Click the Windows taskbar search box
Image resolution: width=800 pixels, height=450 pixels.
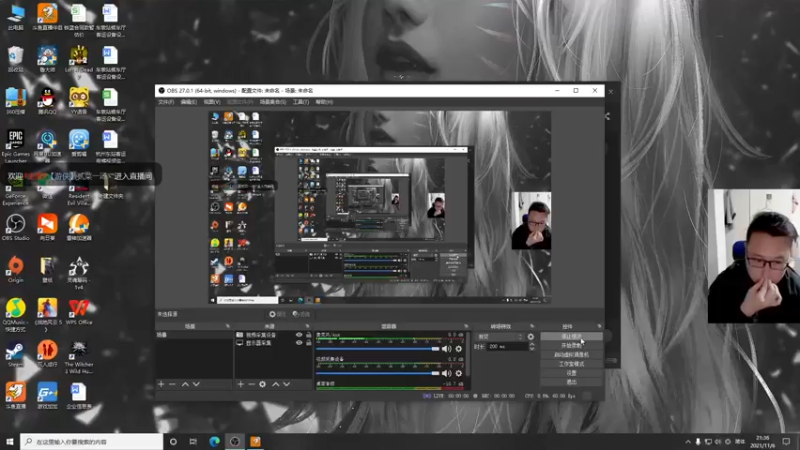(x=92, y=441)
